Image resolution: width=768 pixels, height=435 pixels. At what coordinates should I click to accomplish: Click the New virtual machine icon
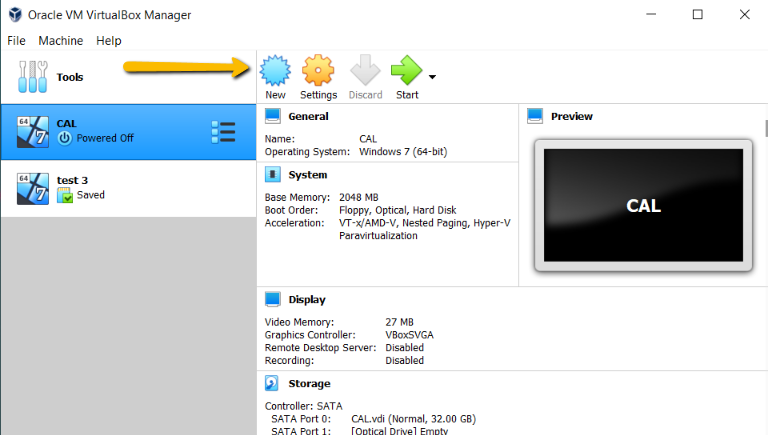tap(275, 70)
